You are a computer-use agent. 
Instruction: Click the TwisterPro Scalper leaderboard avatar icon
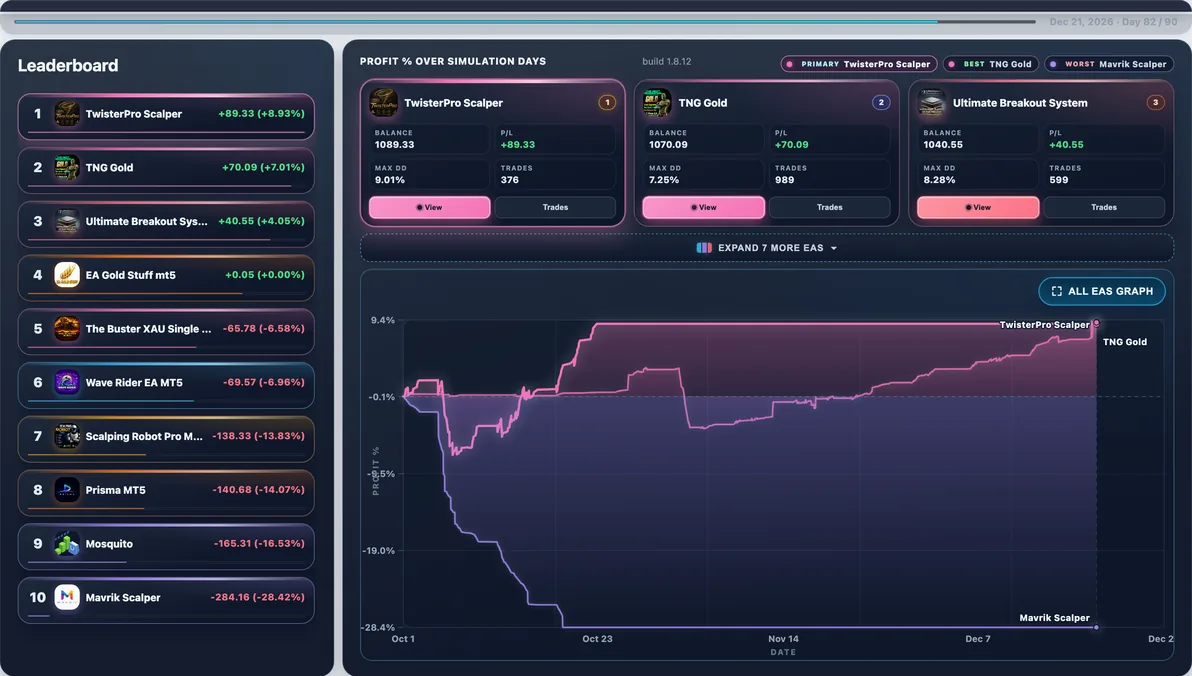(67, 114)
